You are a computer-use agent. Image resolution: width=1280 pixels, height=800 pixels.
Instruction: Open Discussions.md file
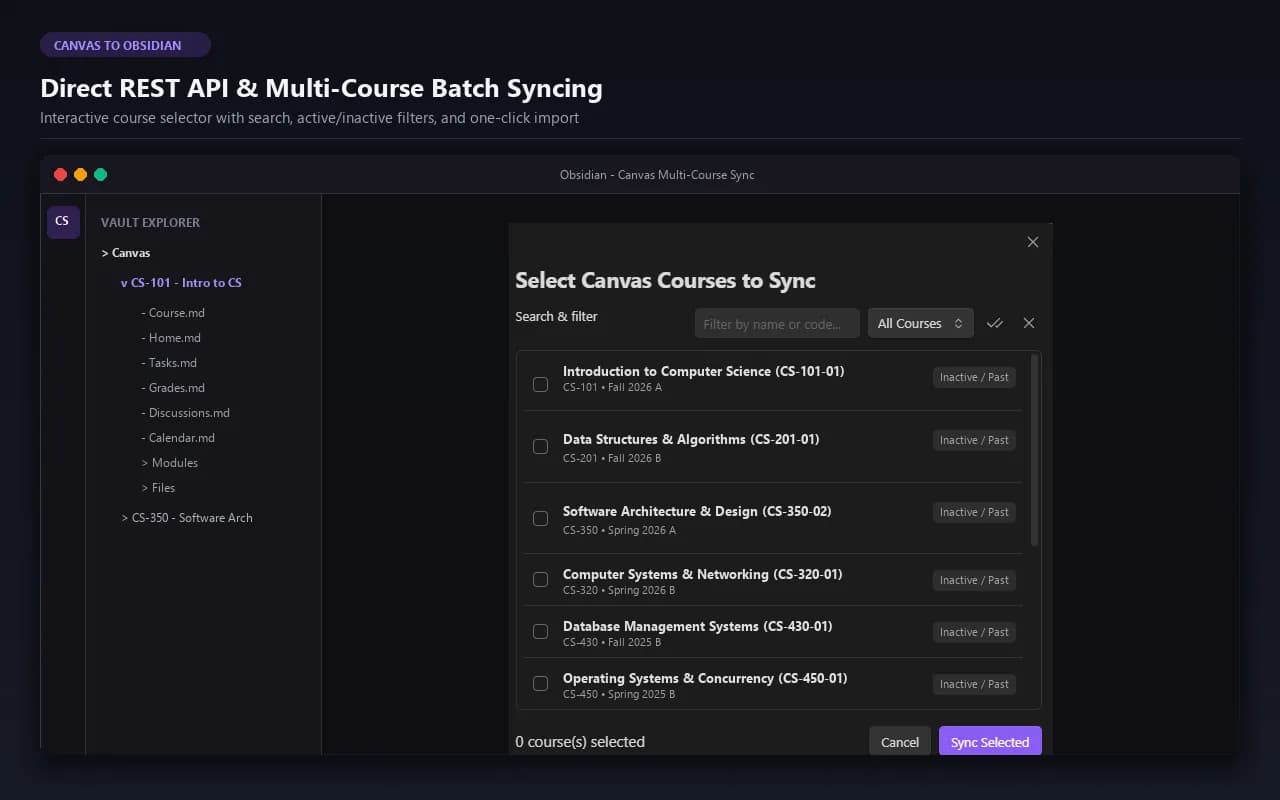(185, 413)
